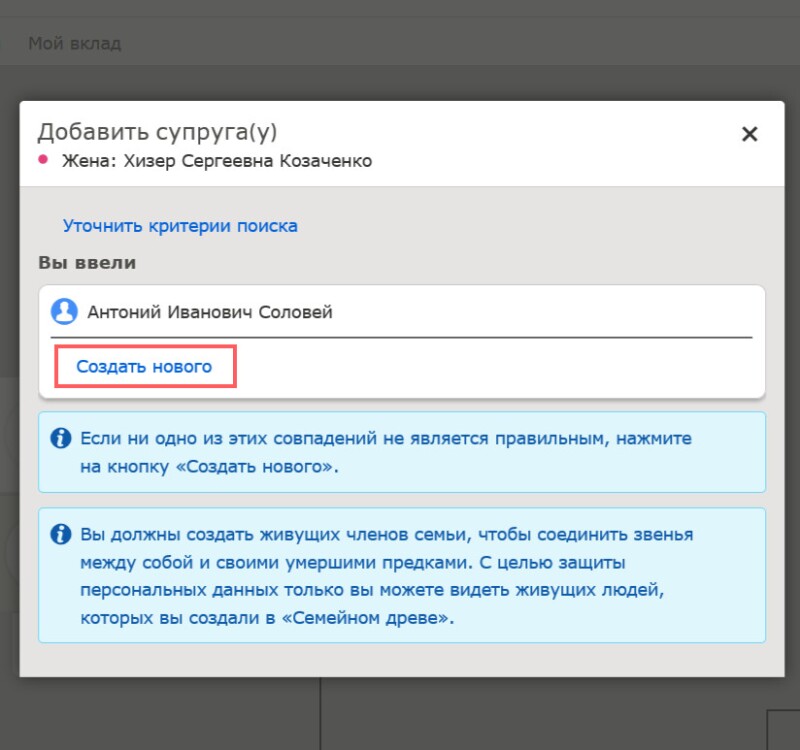Select the Антоний Иванович Соловей name
Screen dimensions: 800x750
click(x=210, y=312)
